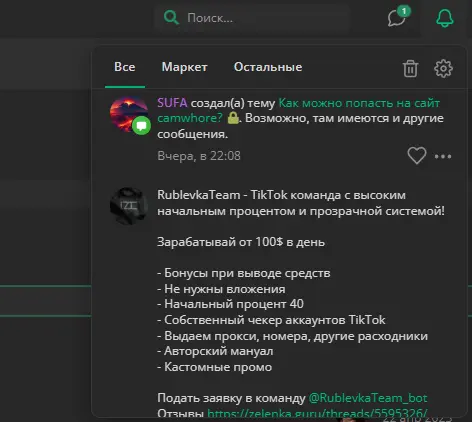This screenshot has width=472, height=422.
Task: Open the @RublevkaTeam_bot link
Action: tap(368, 398)
